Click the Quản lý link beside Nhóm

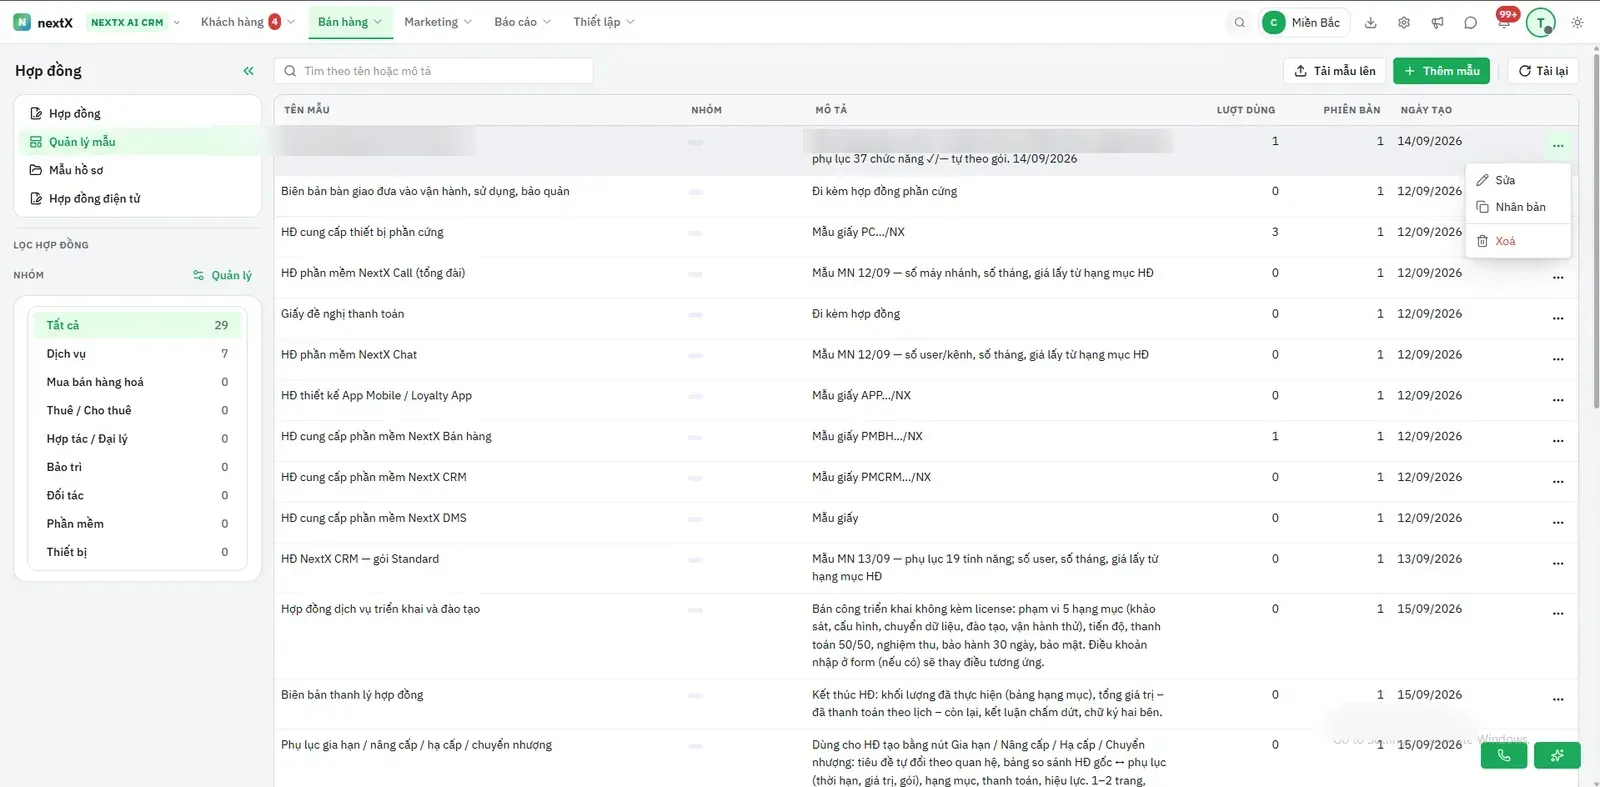click(x=222, y=275)
